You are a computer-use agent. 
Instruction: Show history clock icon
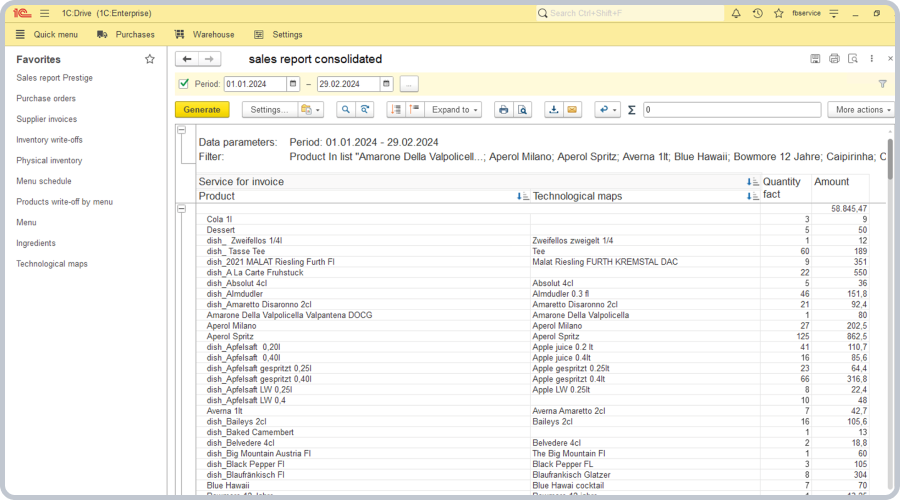(x=757, y=13)
